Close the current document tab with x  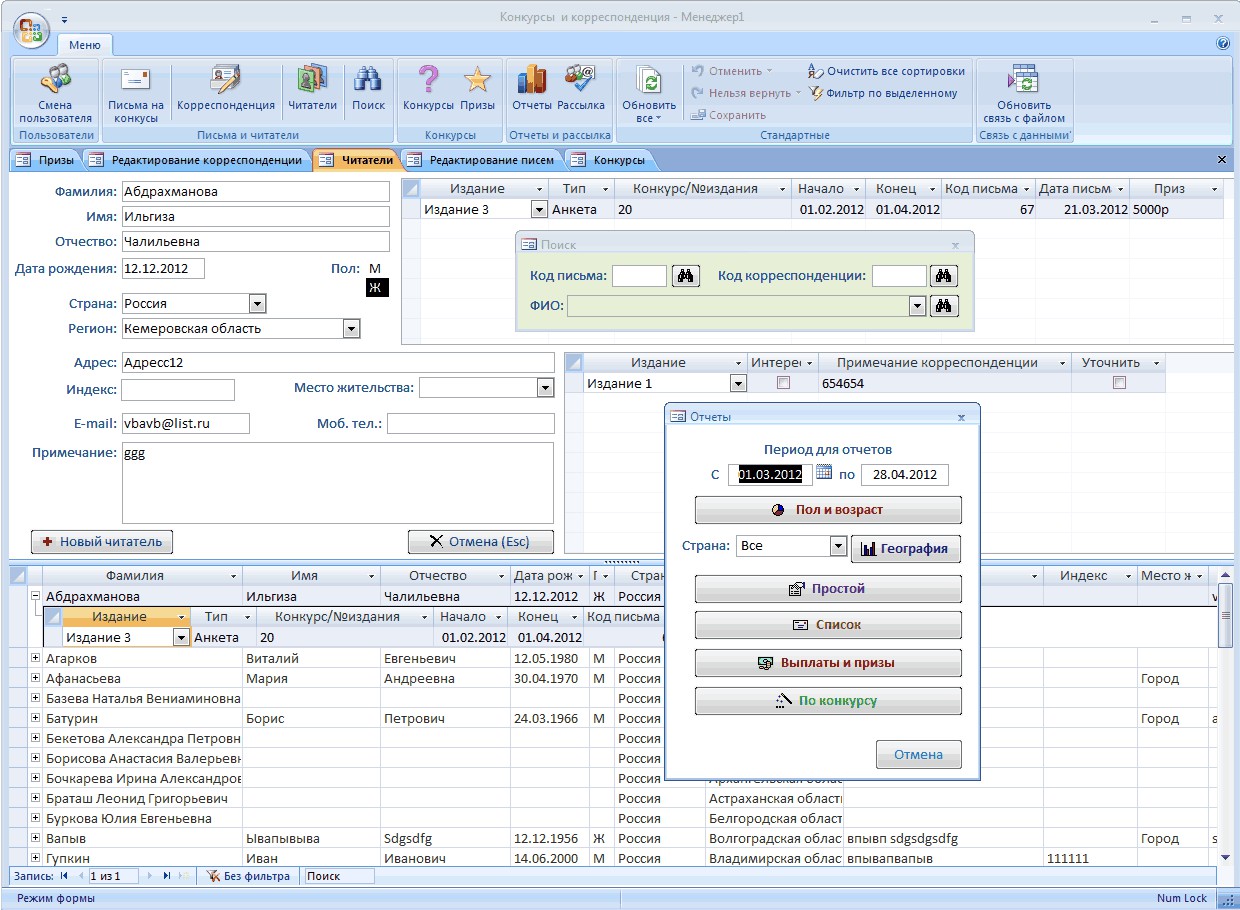tap(1222, 160)
